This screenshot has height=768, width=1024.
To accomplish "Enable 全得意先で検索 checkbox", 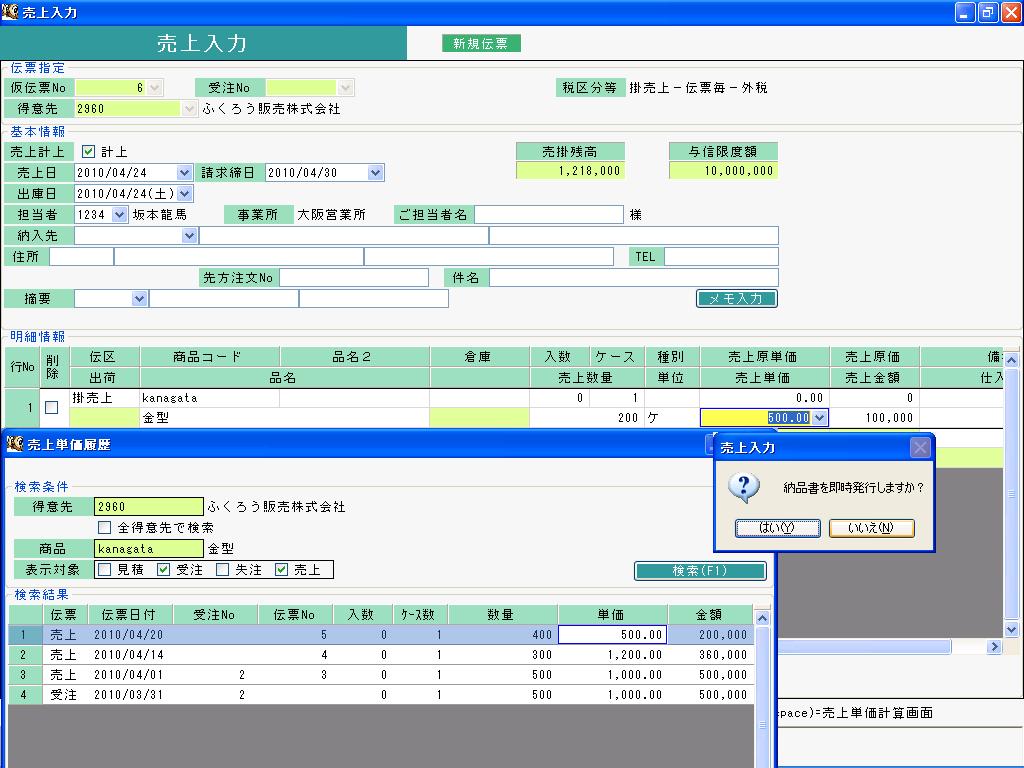I will point(104,527).
